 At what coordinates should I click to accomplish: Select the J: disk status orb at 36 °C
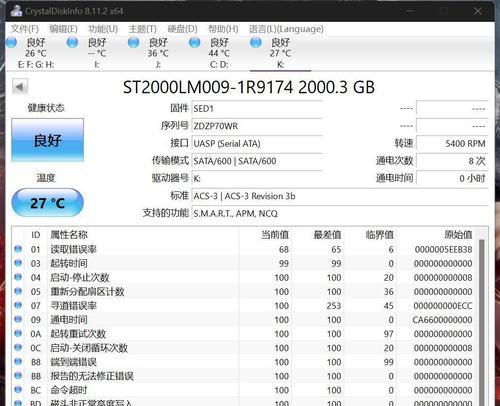(133, 42)
